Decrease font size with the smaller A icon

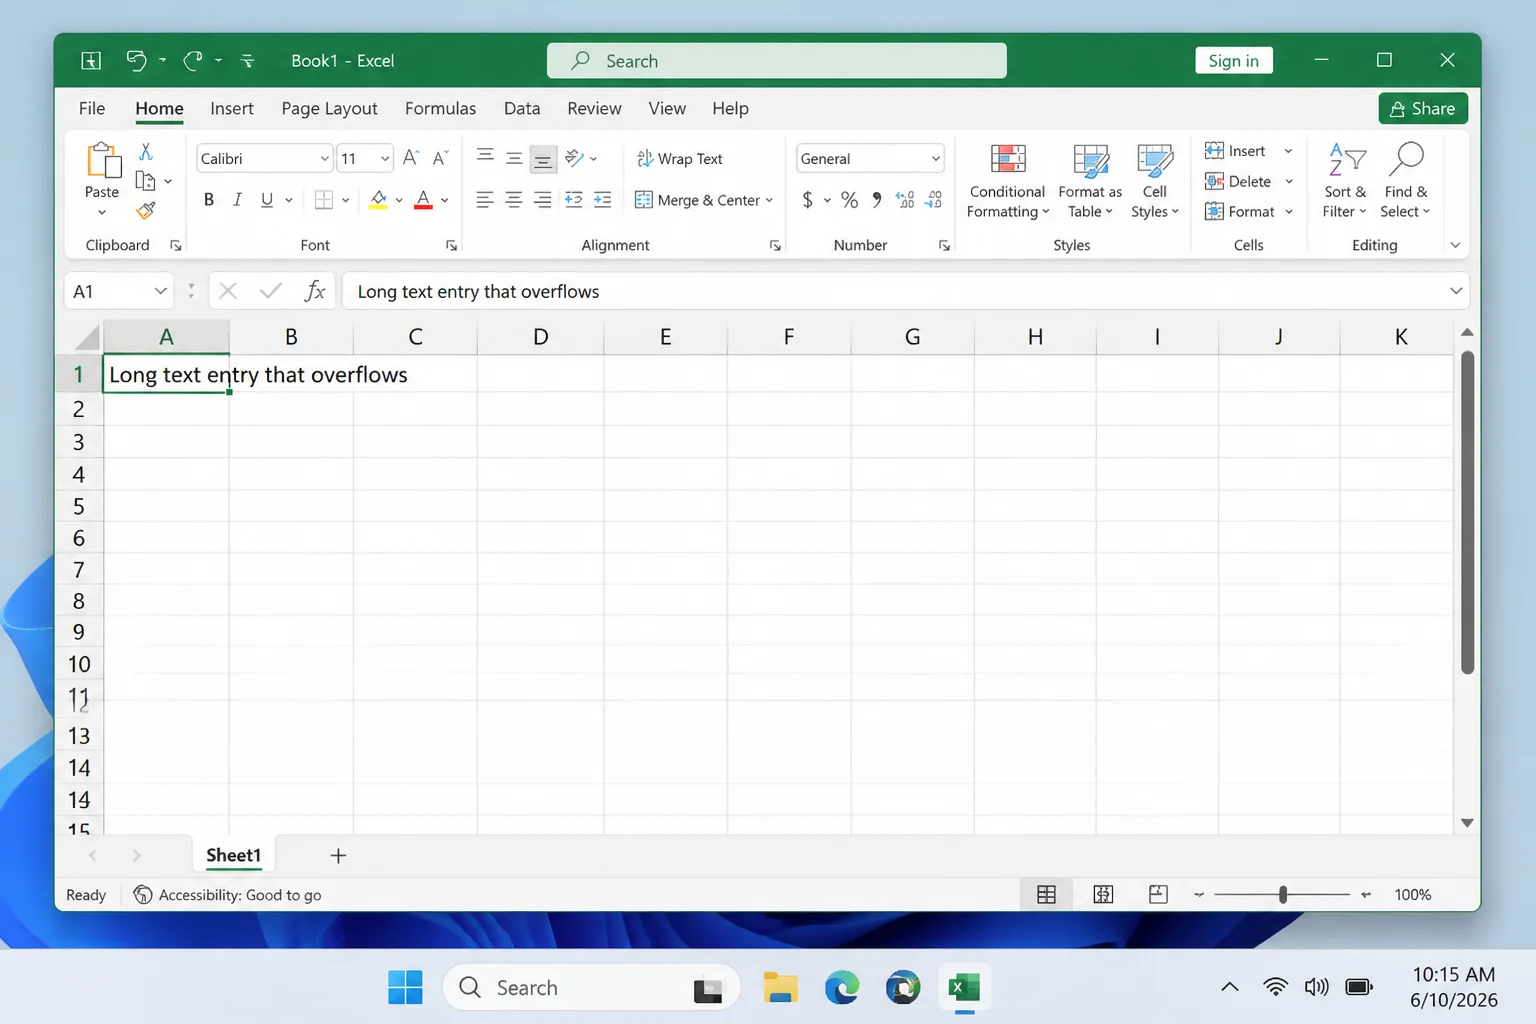click(440, 158)
